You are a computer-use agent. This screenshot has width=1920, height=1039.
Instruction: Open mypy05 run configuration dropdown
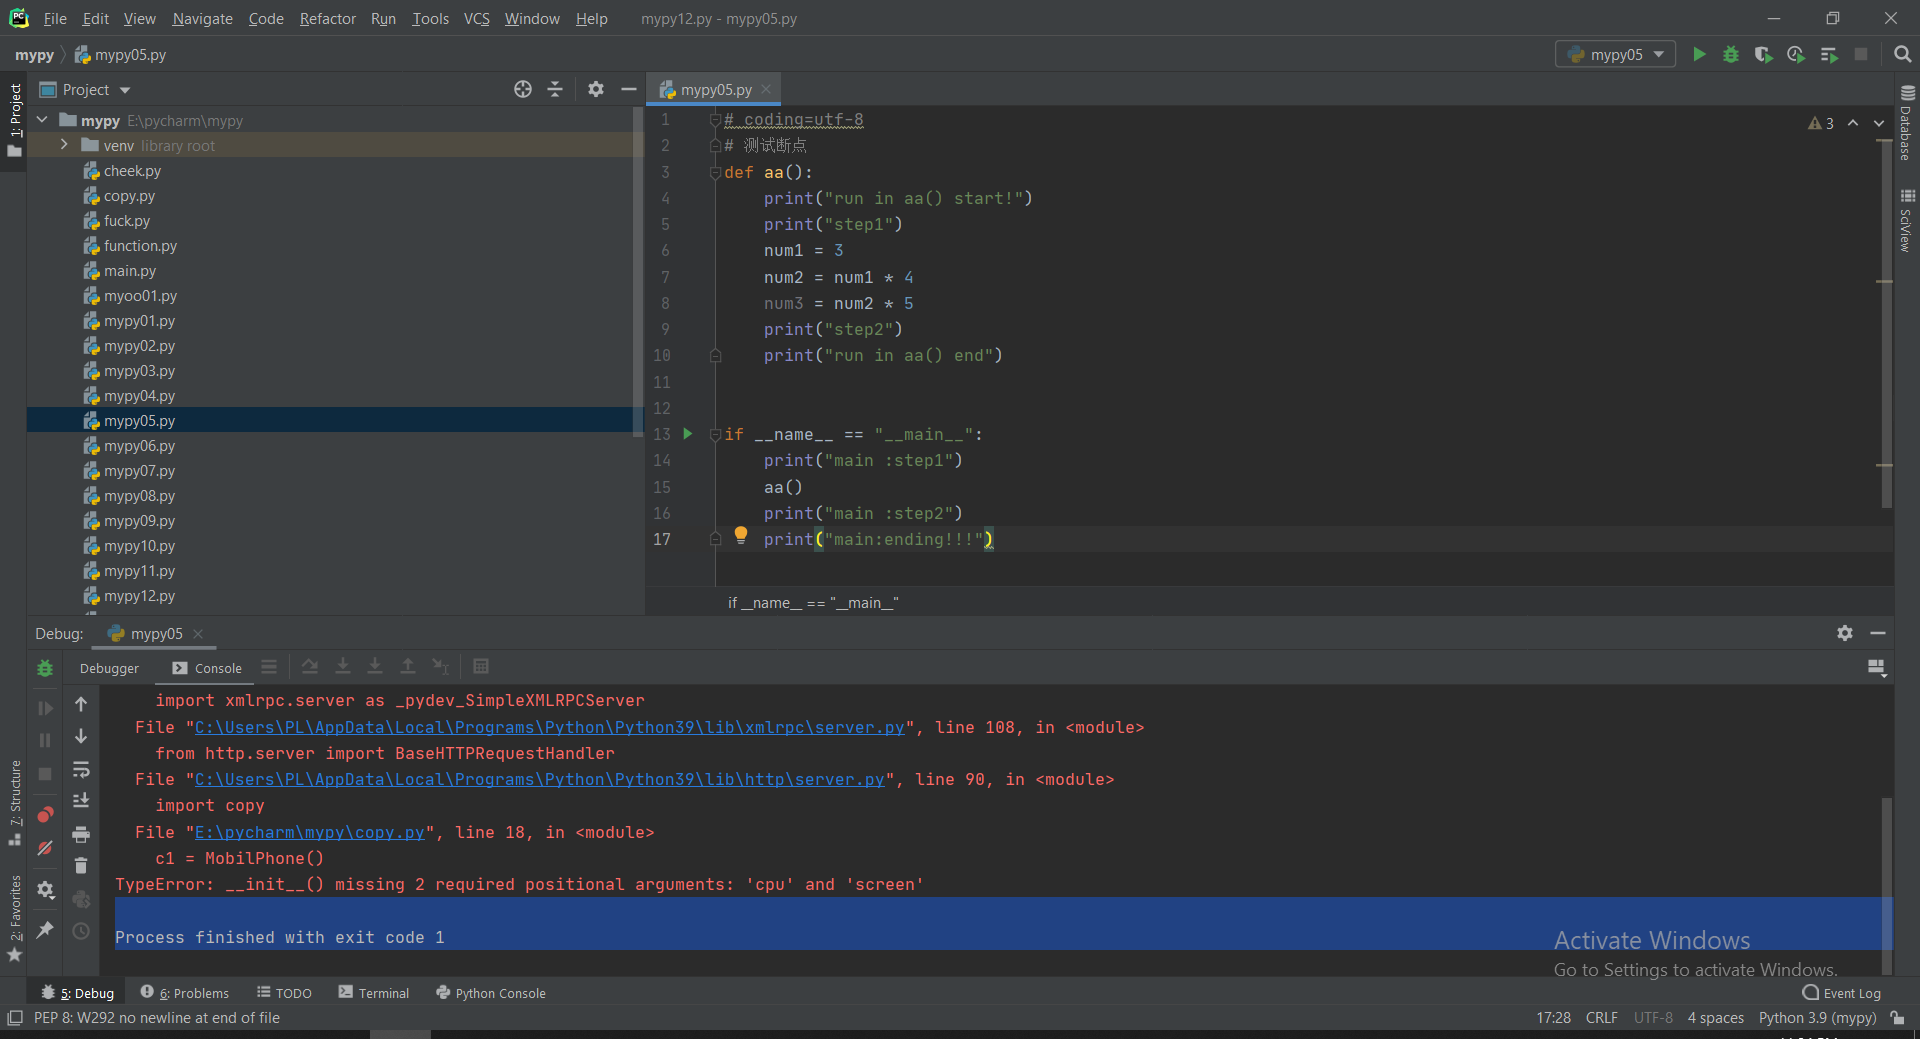(1616, 54)
